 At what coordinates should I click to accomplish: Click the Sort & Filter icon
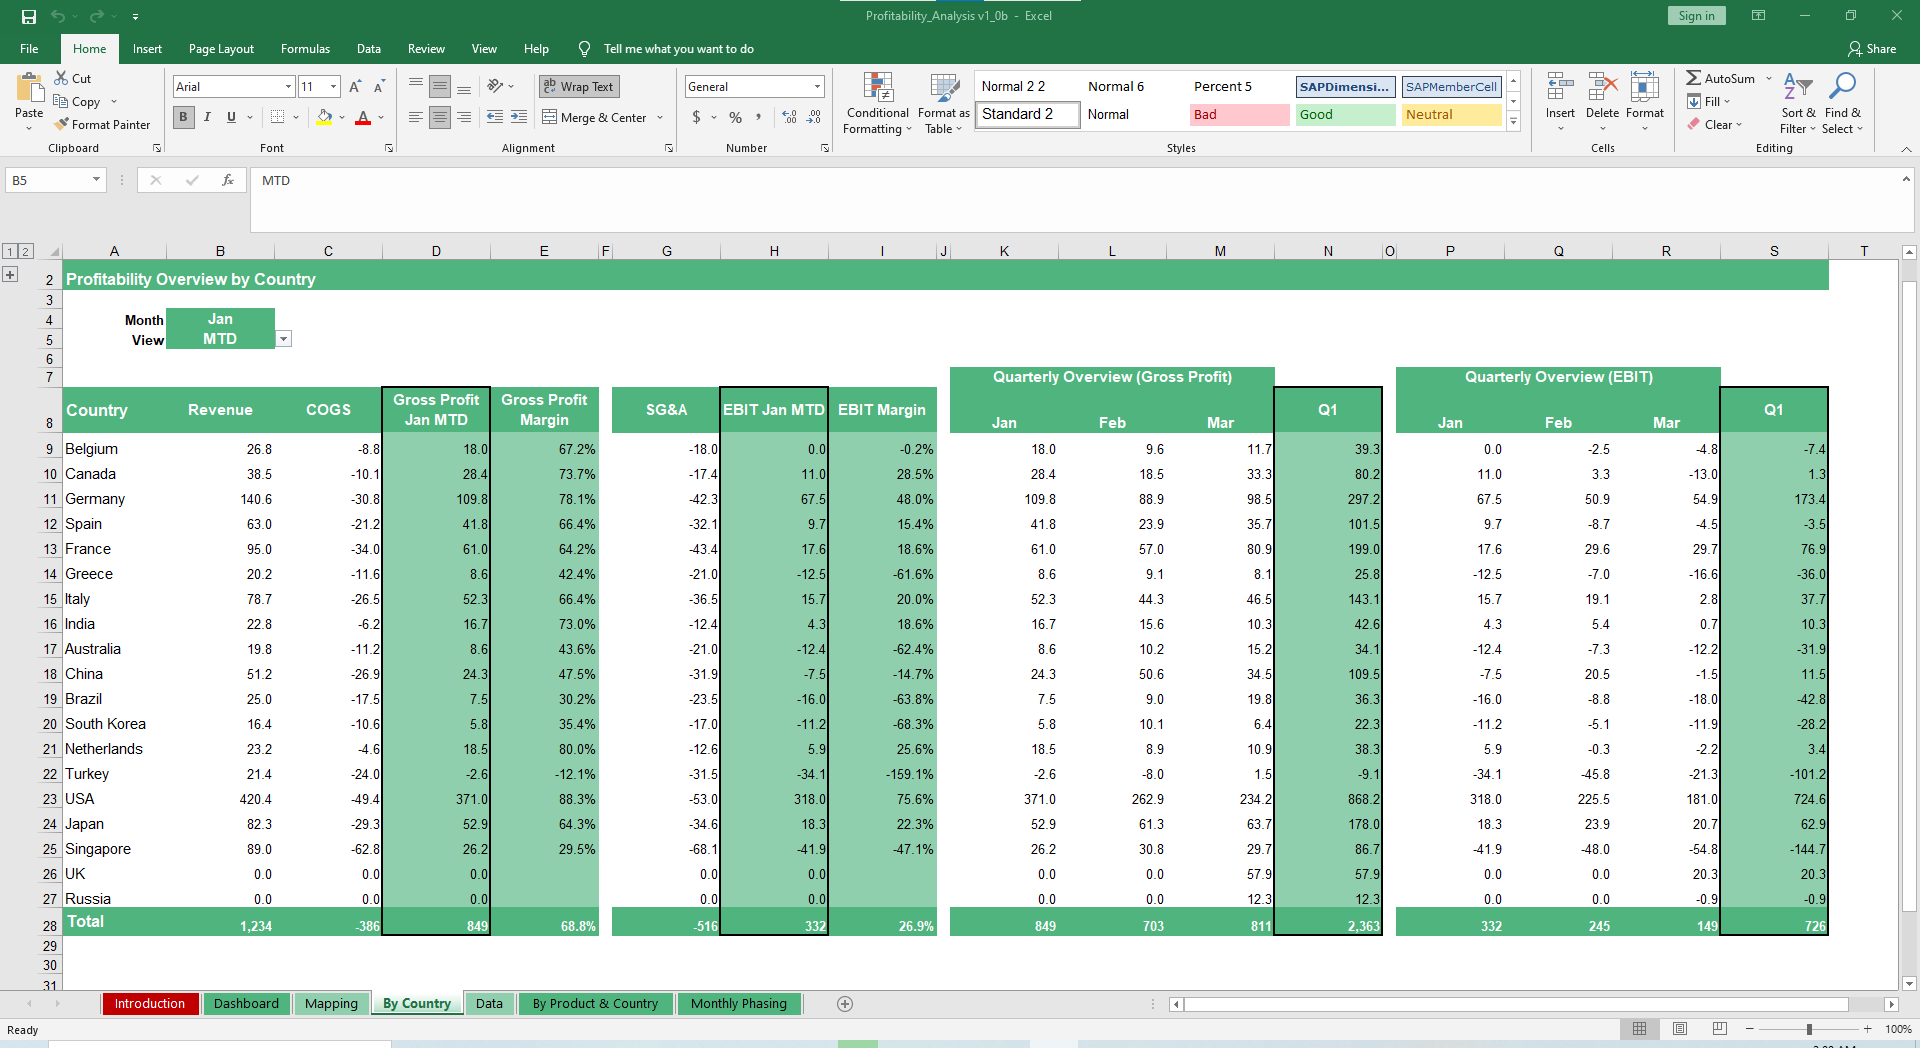(1797, 88)
